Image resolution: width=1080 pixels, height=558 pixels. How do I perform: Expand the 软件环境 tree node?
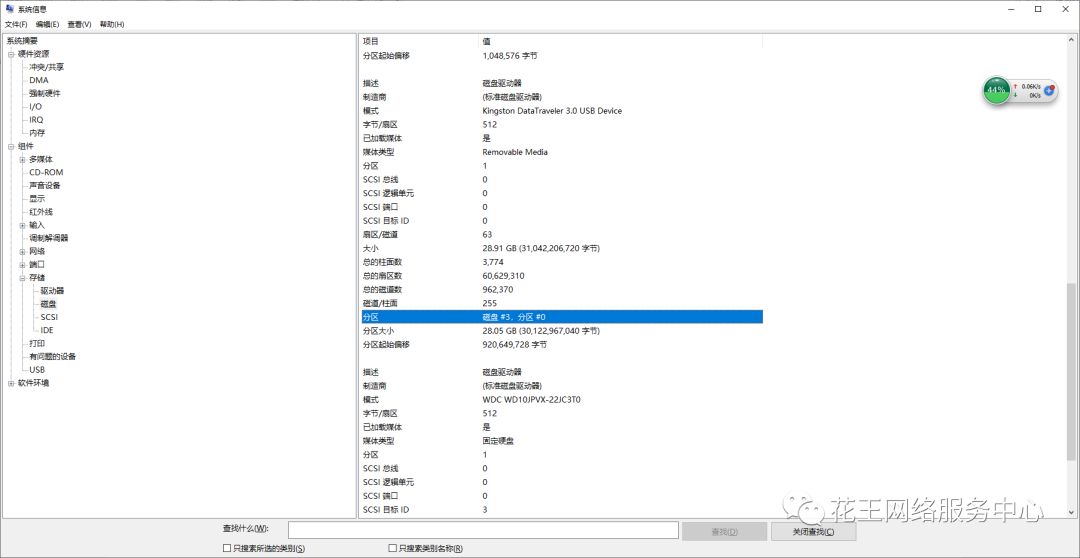point(11,383)
